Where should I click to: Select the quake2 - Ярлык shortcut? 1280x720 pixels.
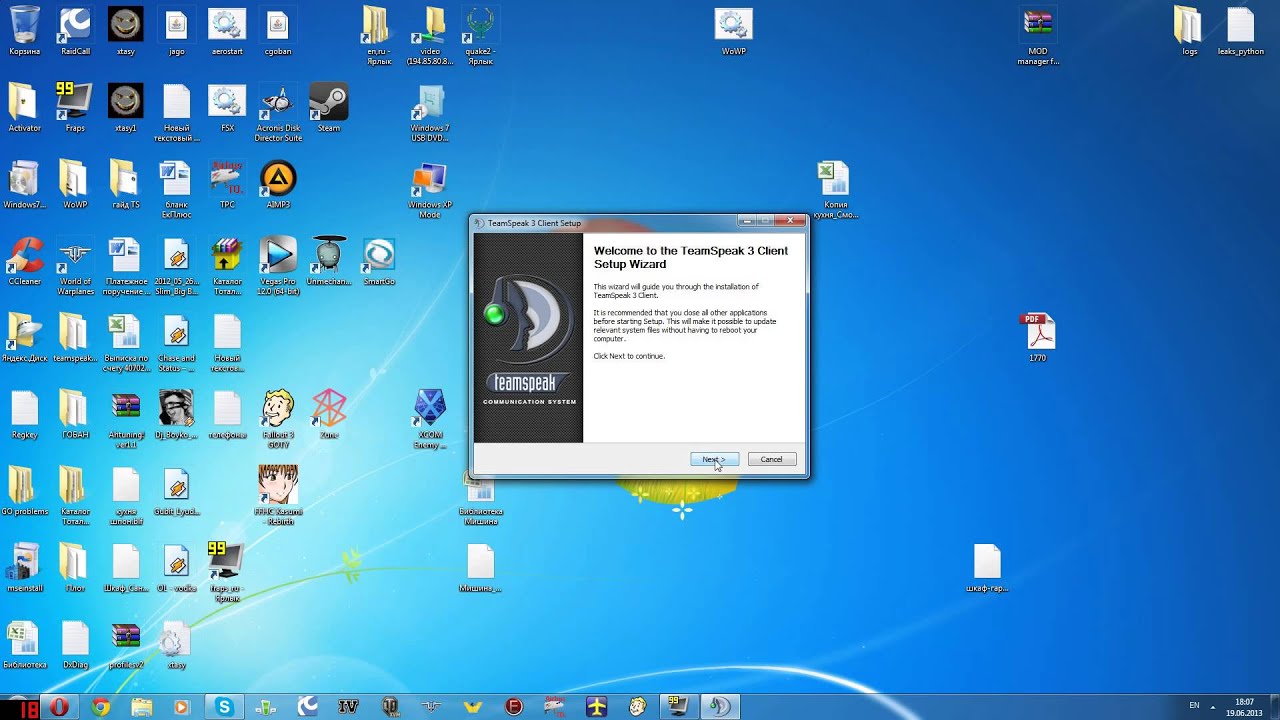(480, 36)
